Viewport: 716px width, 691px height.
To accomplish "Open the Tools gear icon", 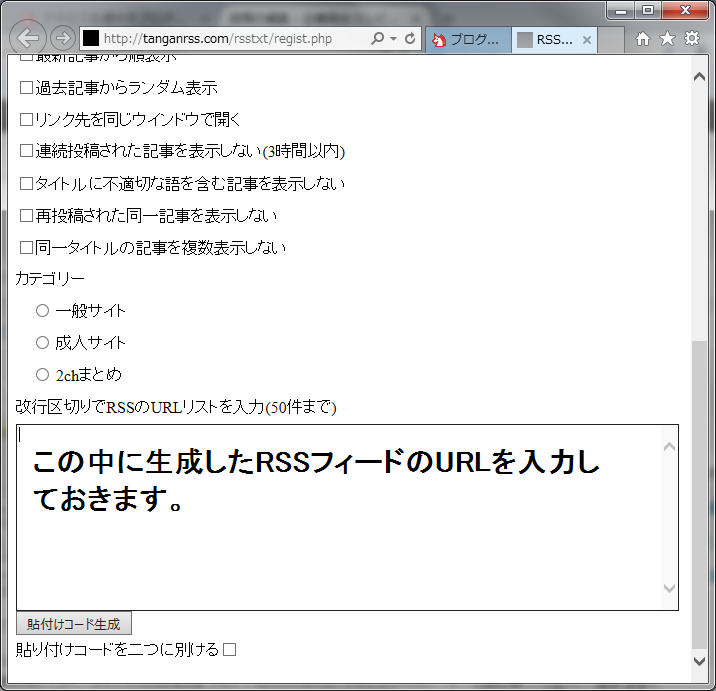I will [x=692, y=38].
